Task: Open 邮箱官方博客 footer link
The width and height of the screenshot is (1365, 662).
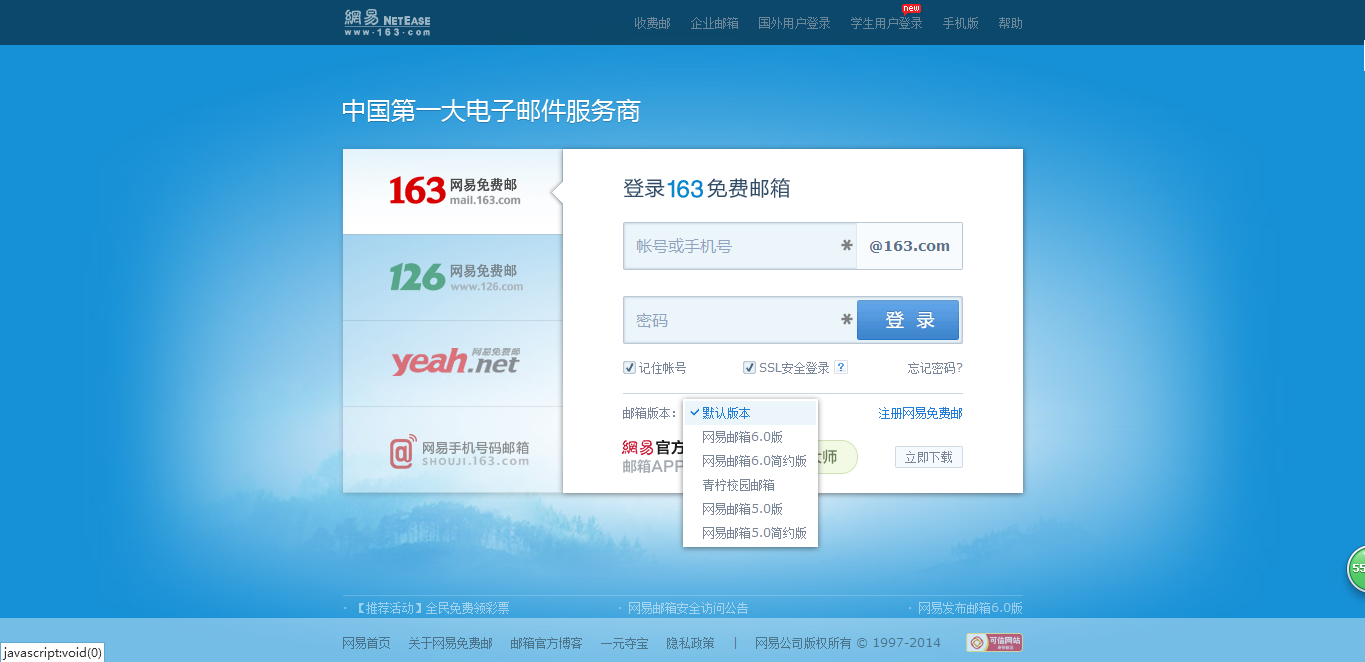Action: [x=546, y=643]
